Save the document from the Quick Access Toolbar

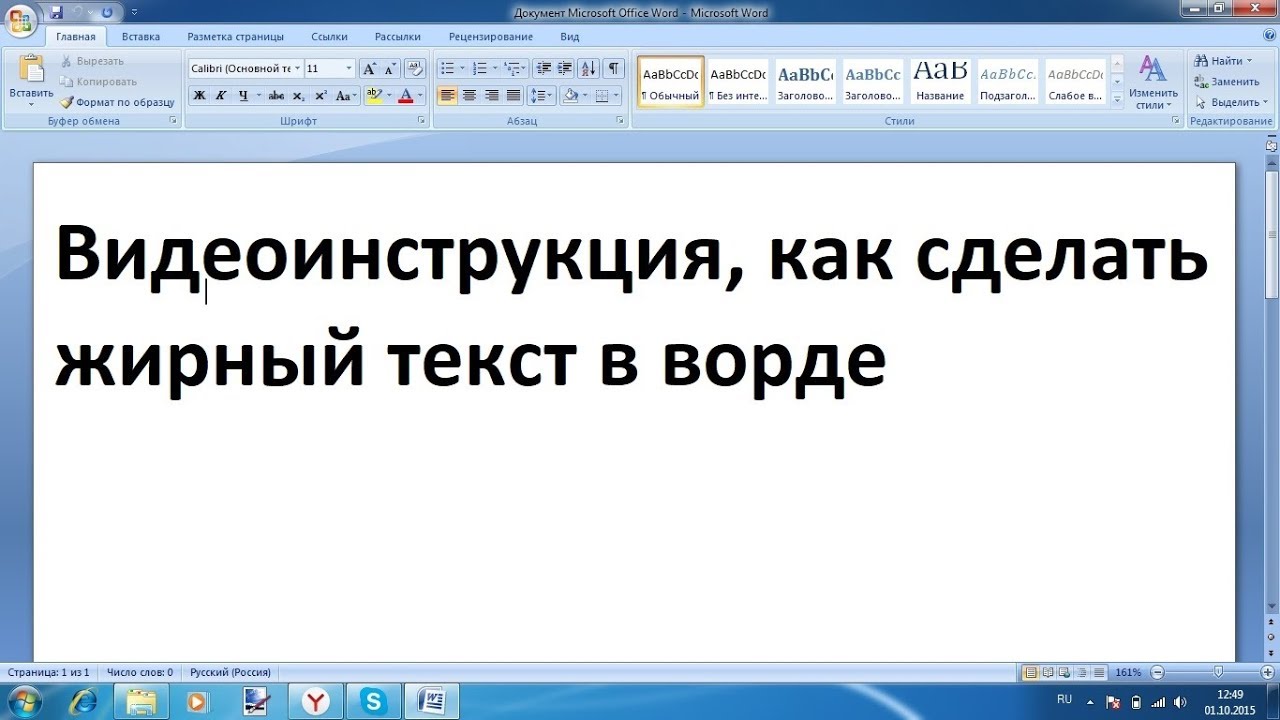56,12
